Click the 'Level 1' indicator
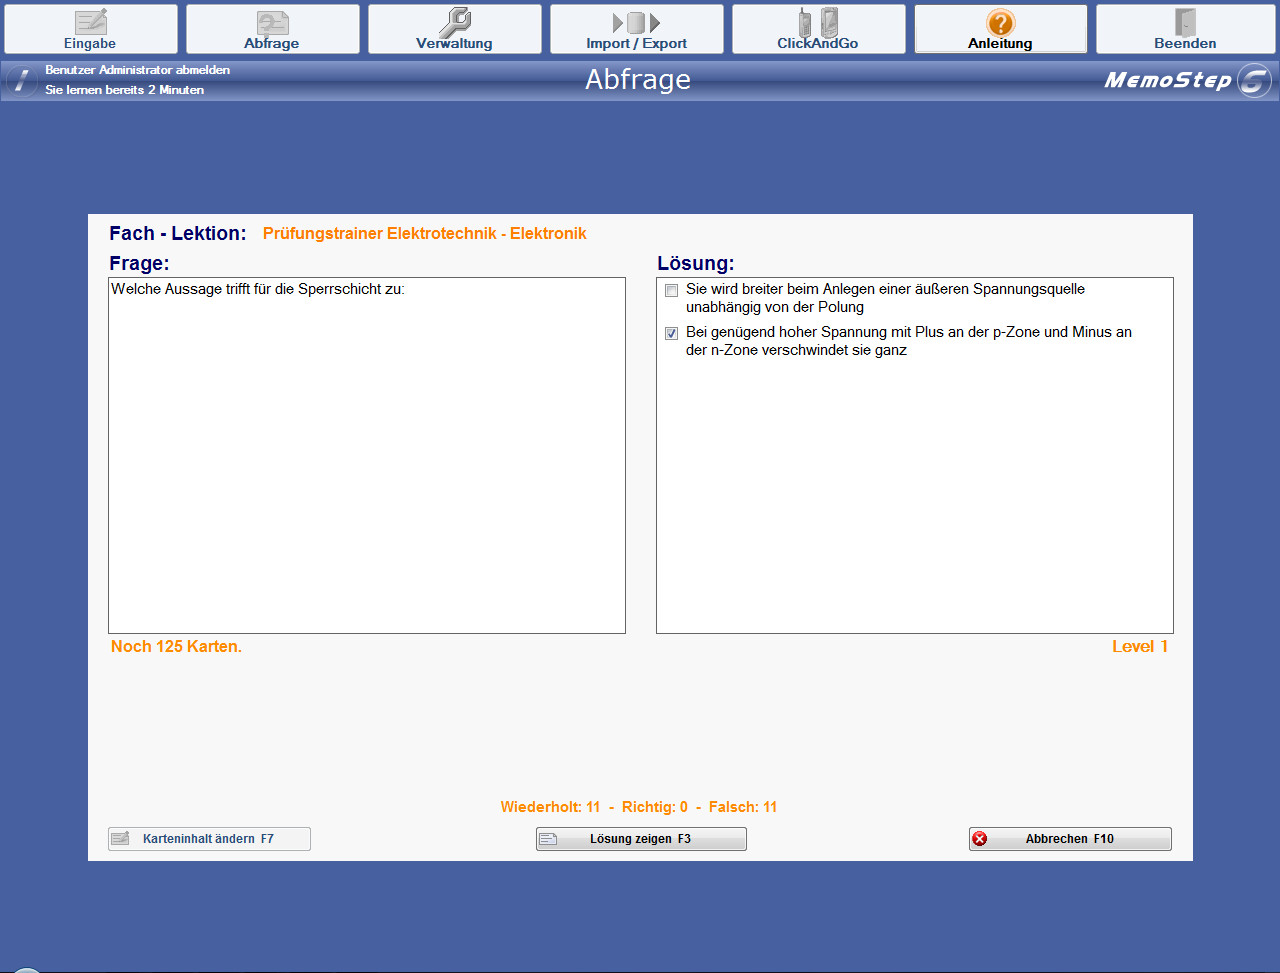Screen dimensions: 1280x973 coord(1139,647)
